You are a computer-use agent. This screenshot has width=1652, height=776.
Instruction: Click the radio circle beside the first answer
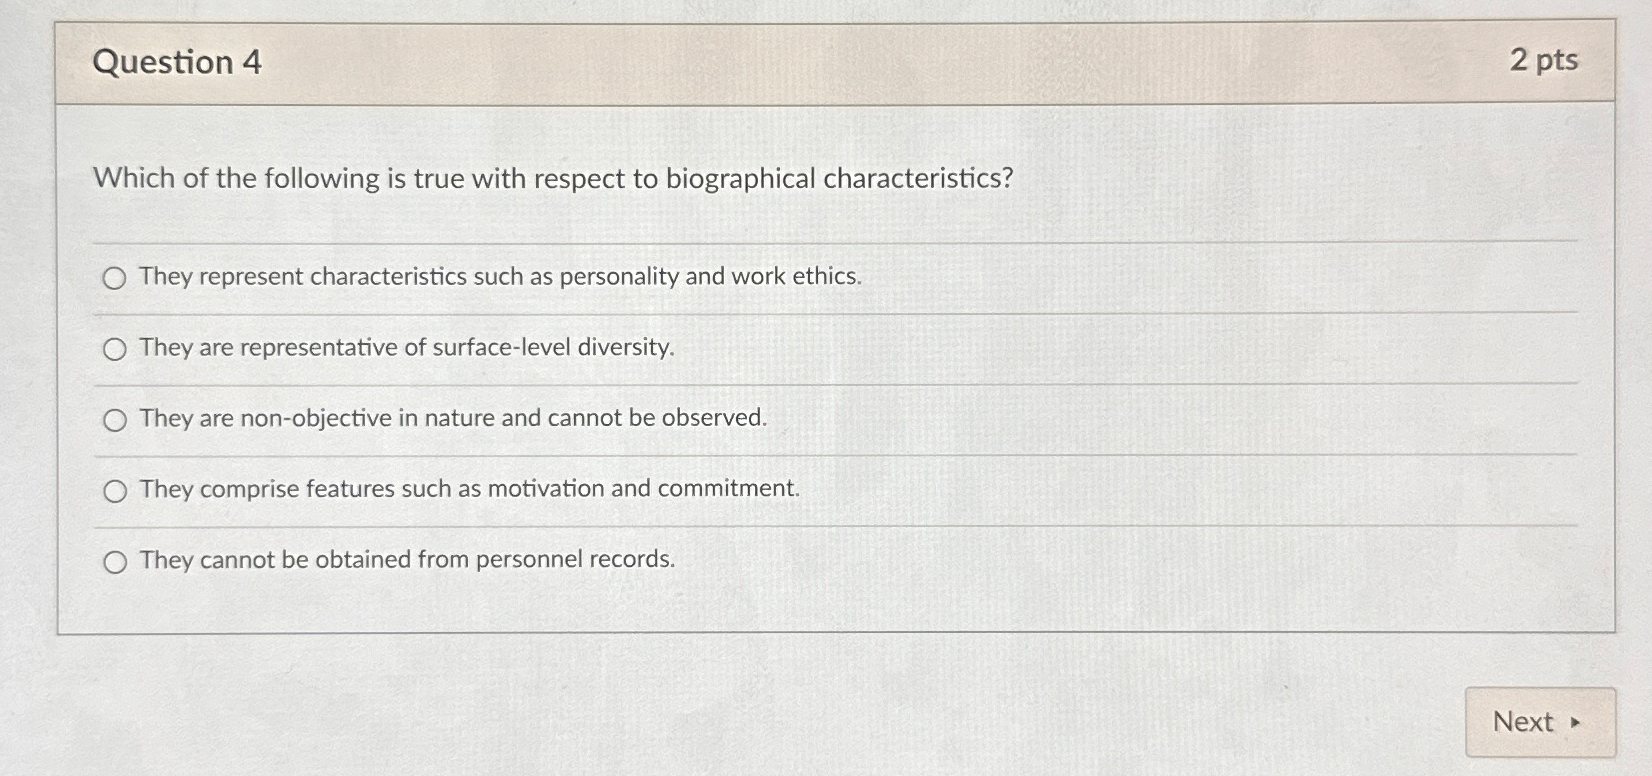[116, 278]
